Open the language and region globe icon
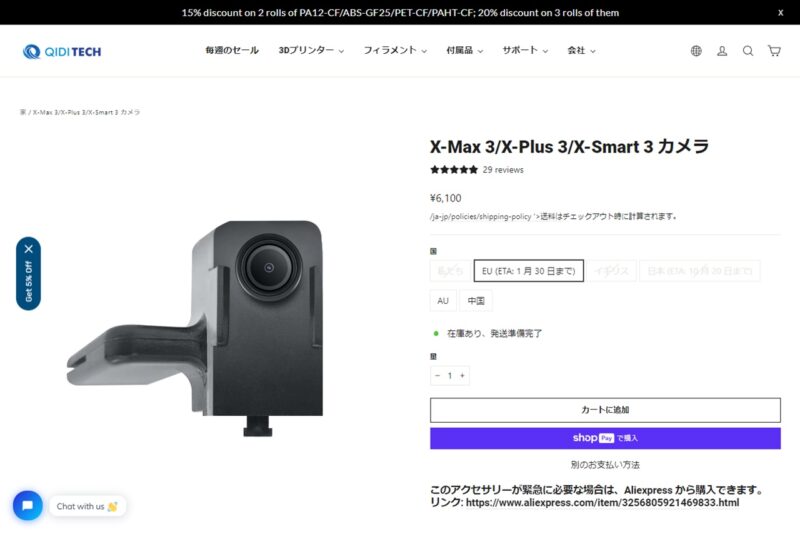 (x=696, y=50)
